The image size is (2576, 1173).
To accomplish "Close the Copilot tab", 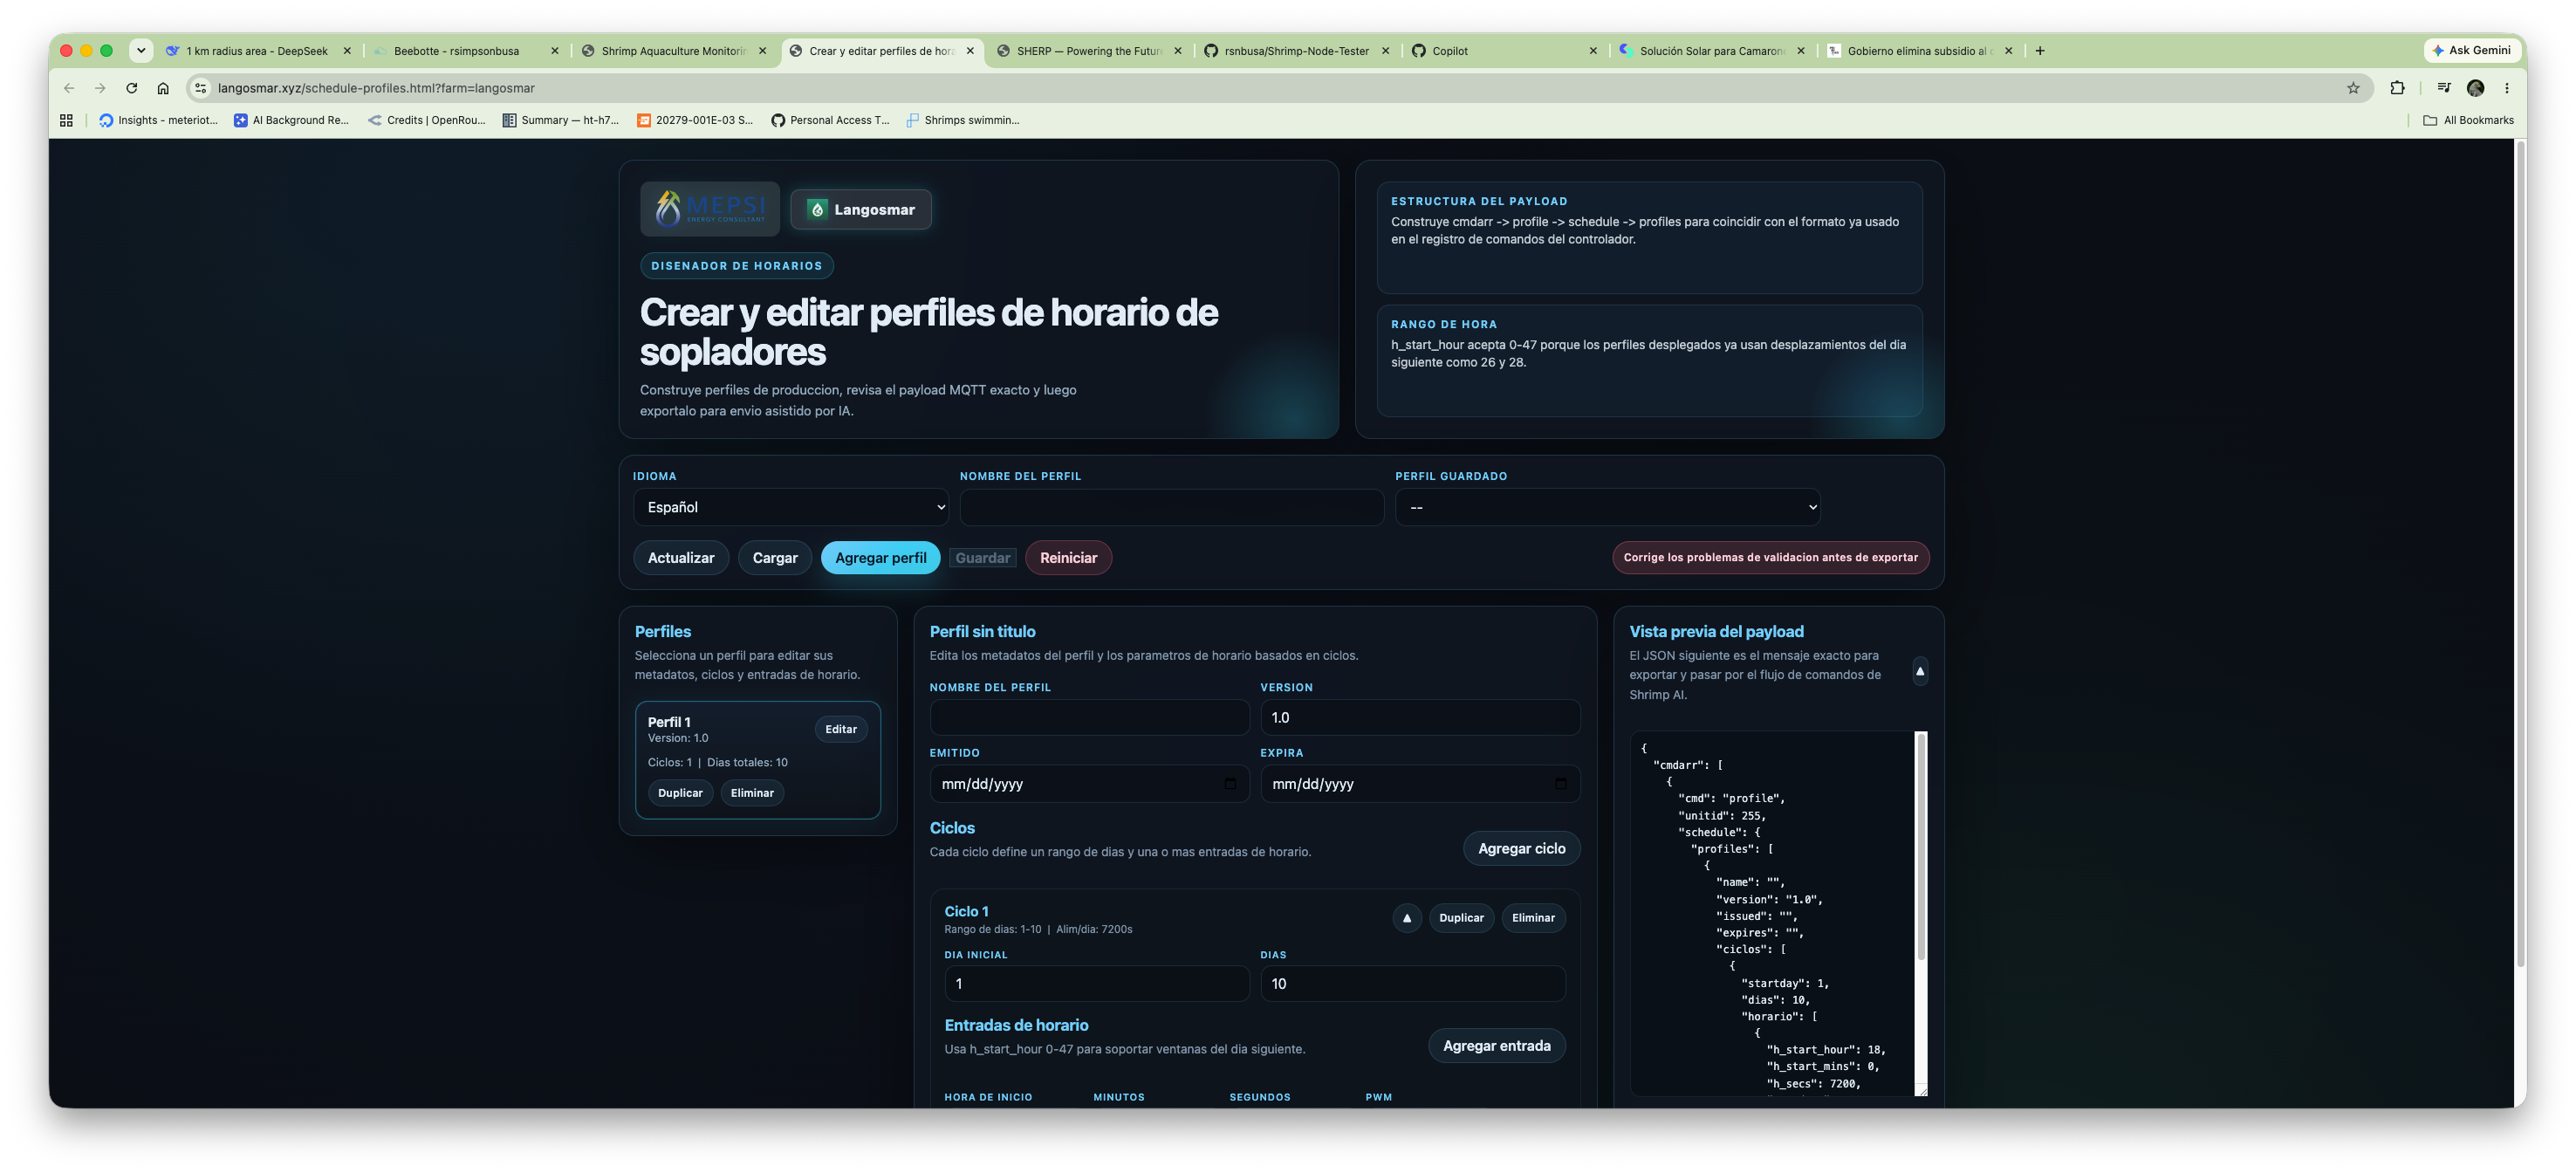I will pos(1593,51).
